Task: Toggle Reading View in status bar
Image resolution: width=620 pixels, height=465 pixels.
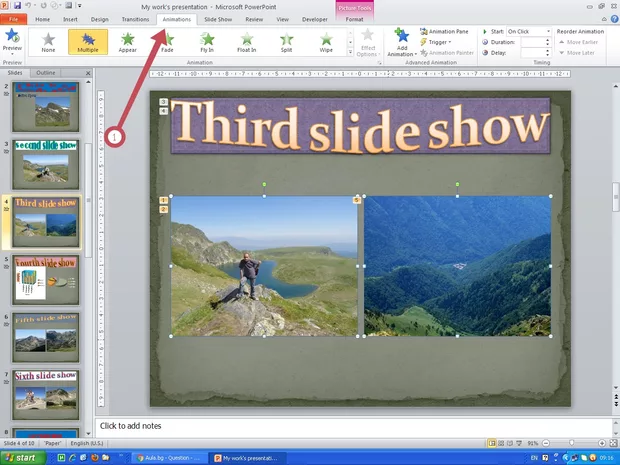Action: (x=512, y=443)
